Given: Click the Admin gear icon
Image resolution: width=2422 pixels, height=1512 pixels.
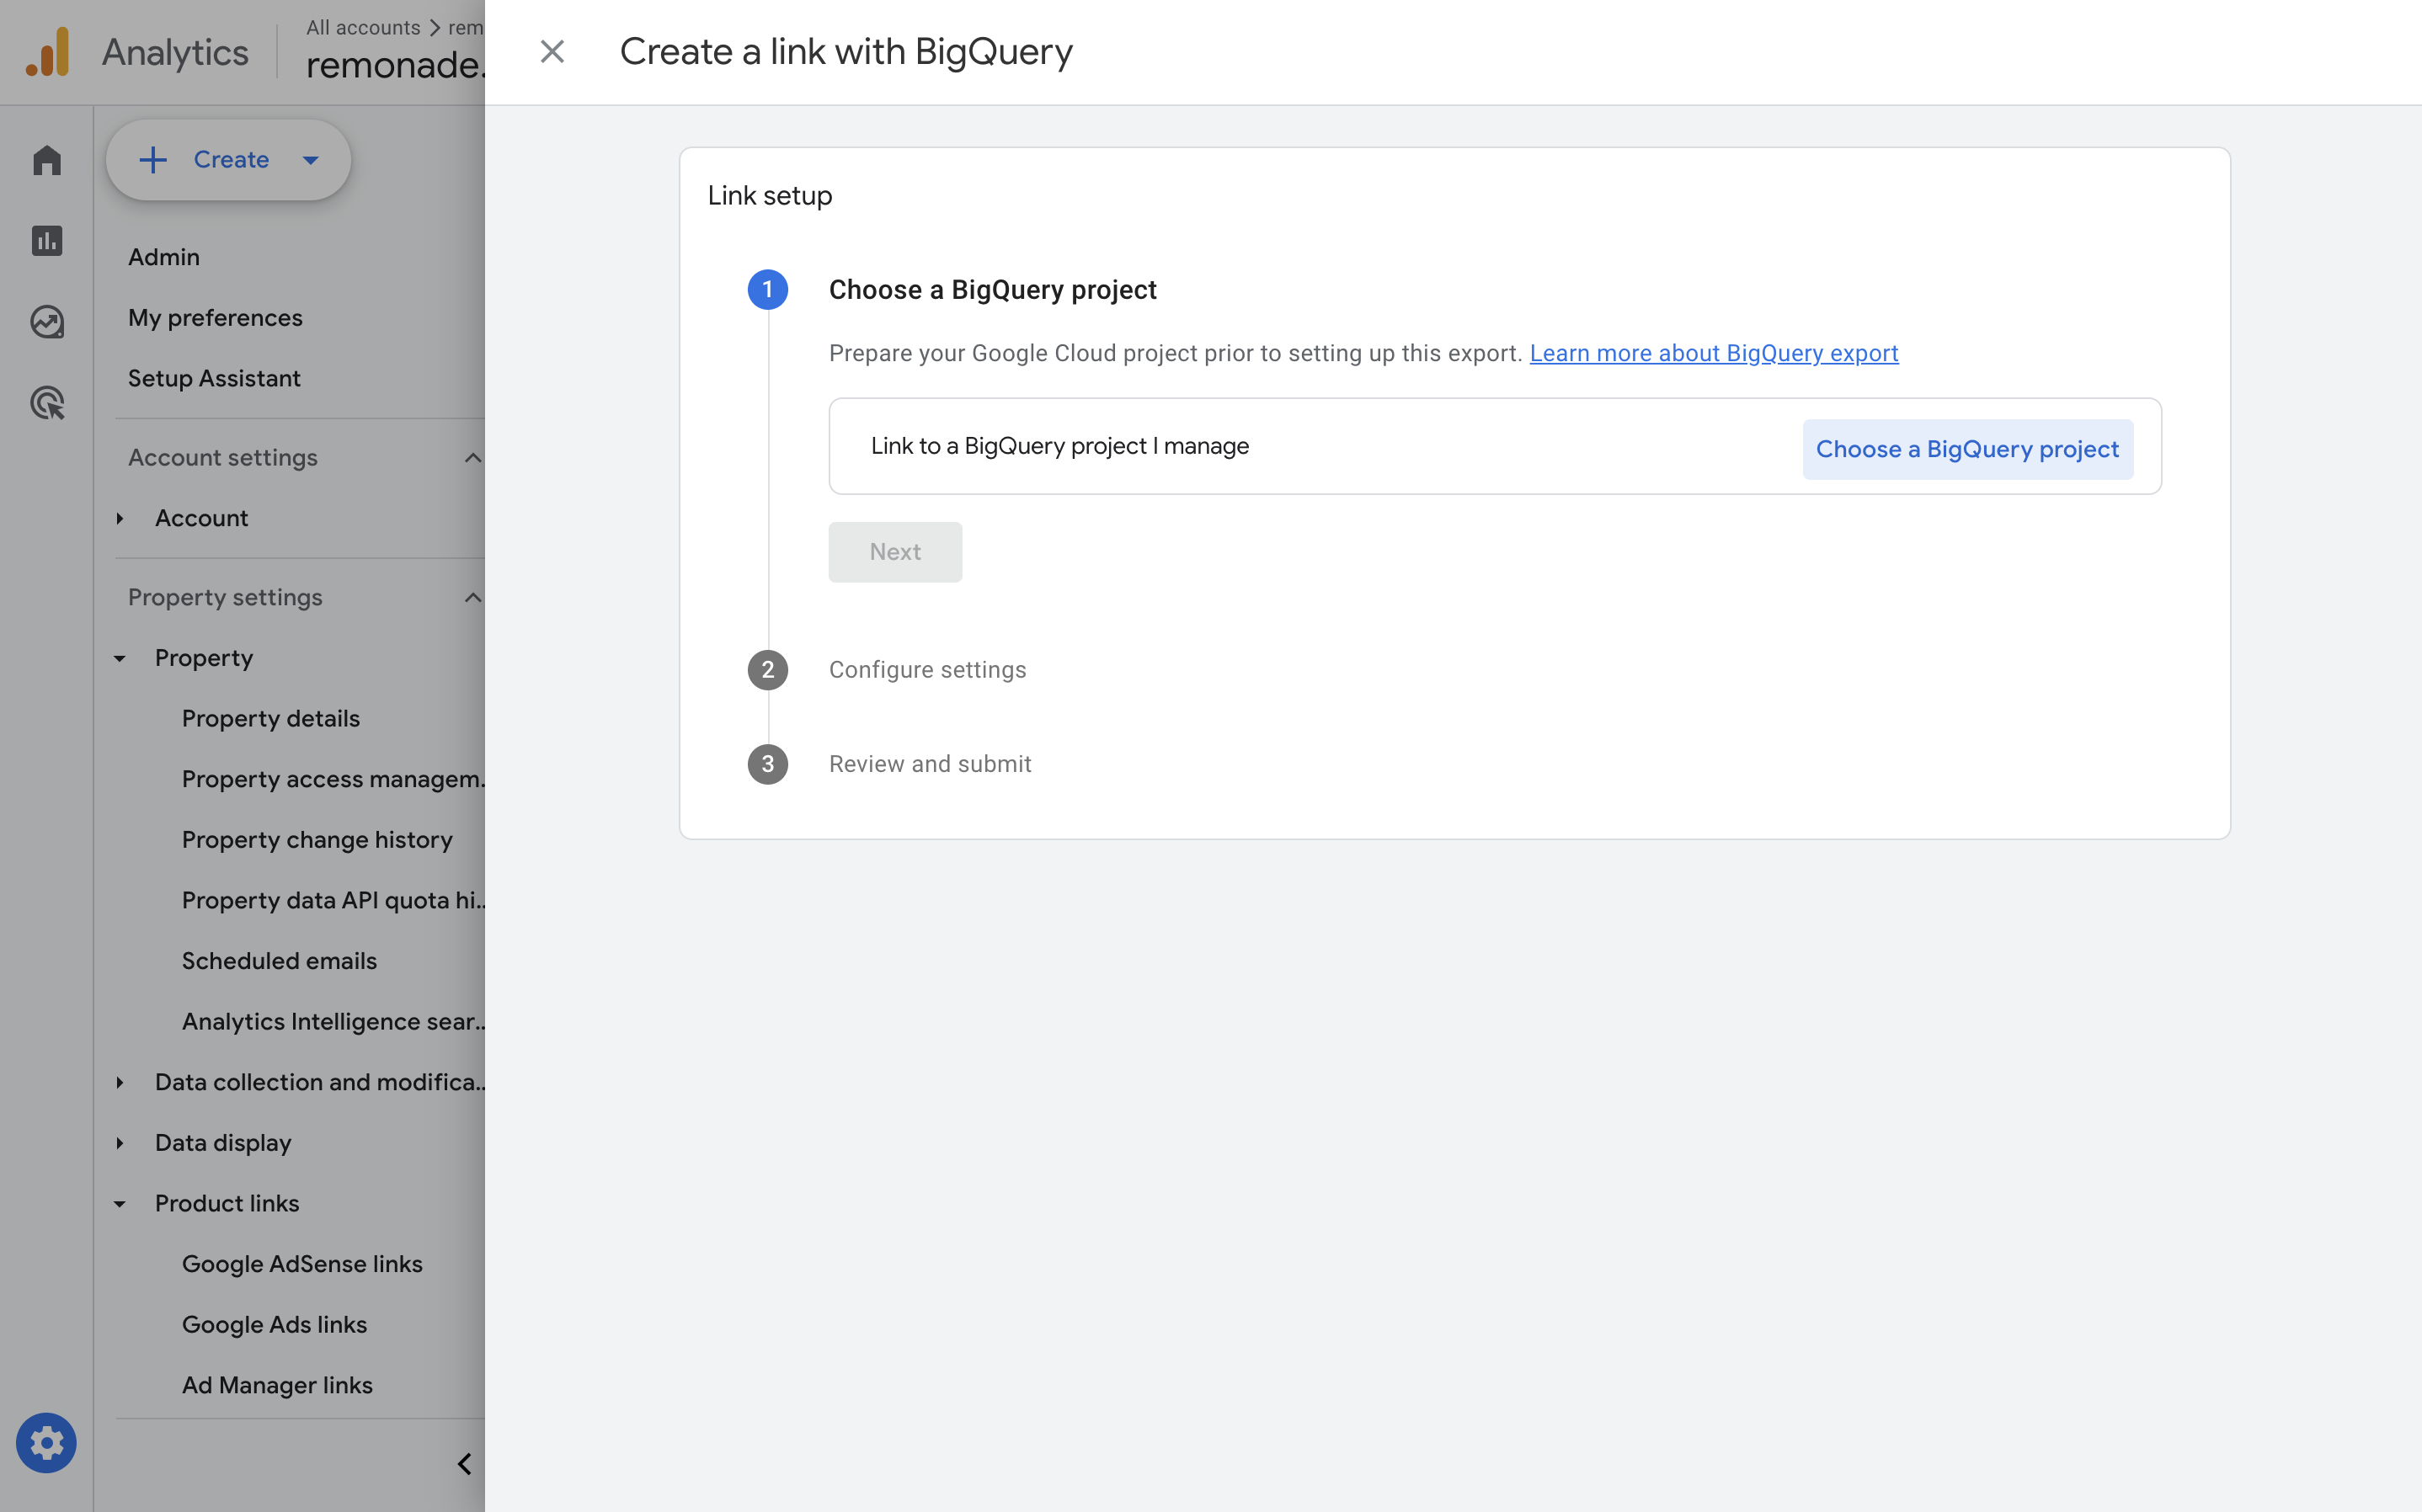Looking at the screenshot, I should pyautogui.click(x=46, y=1442).
